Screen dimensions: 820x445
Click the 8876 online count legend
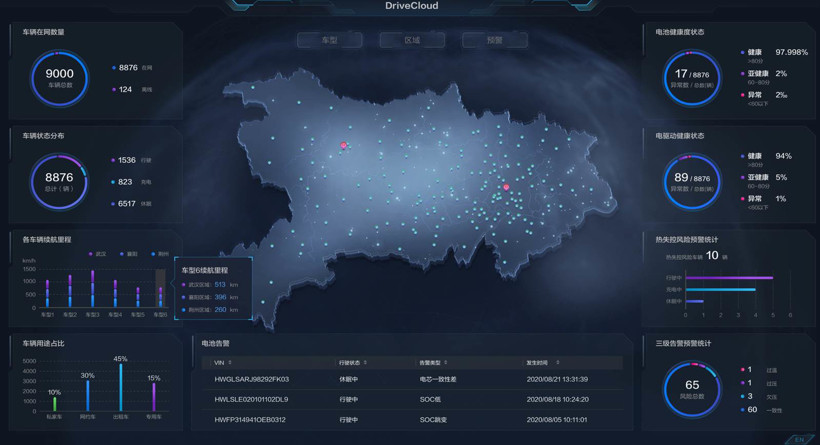pos(132,67)
